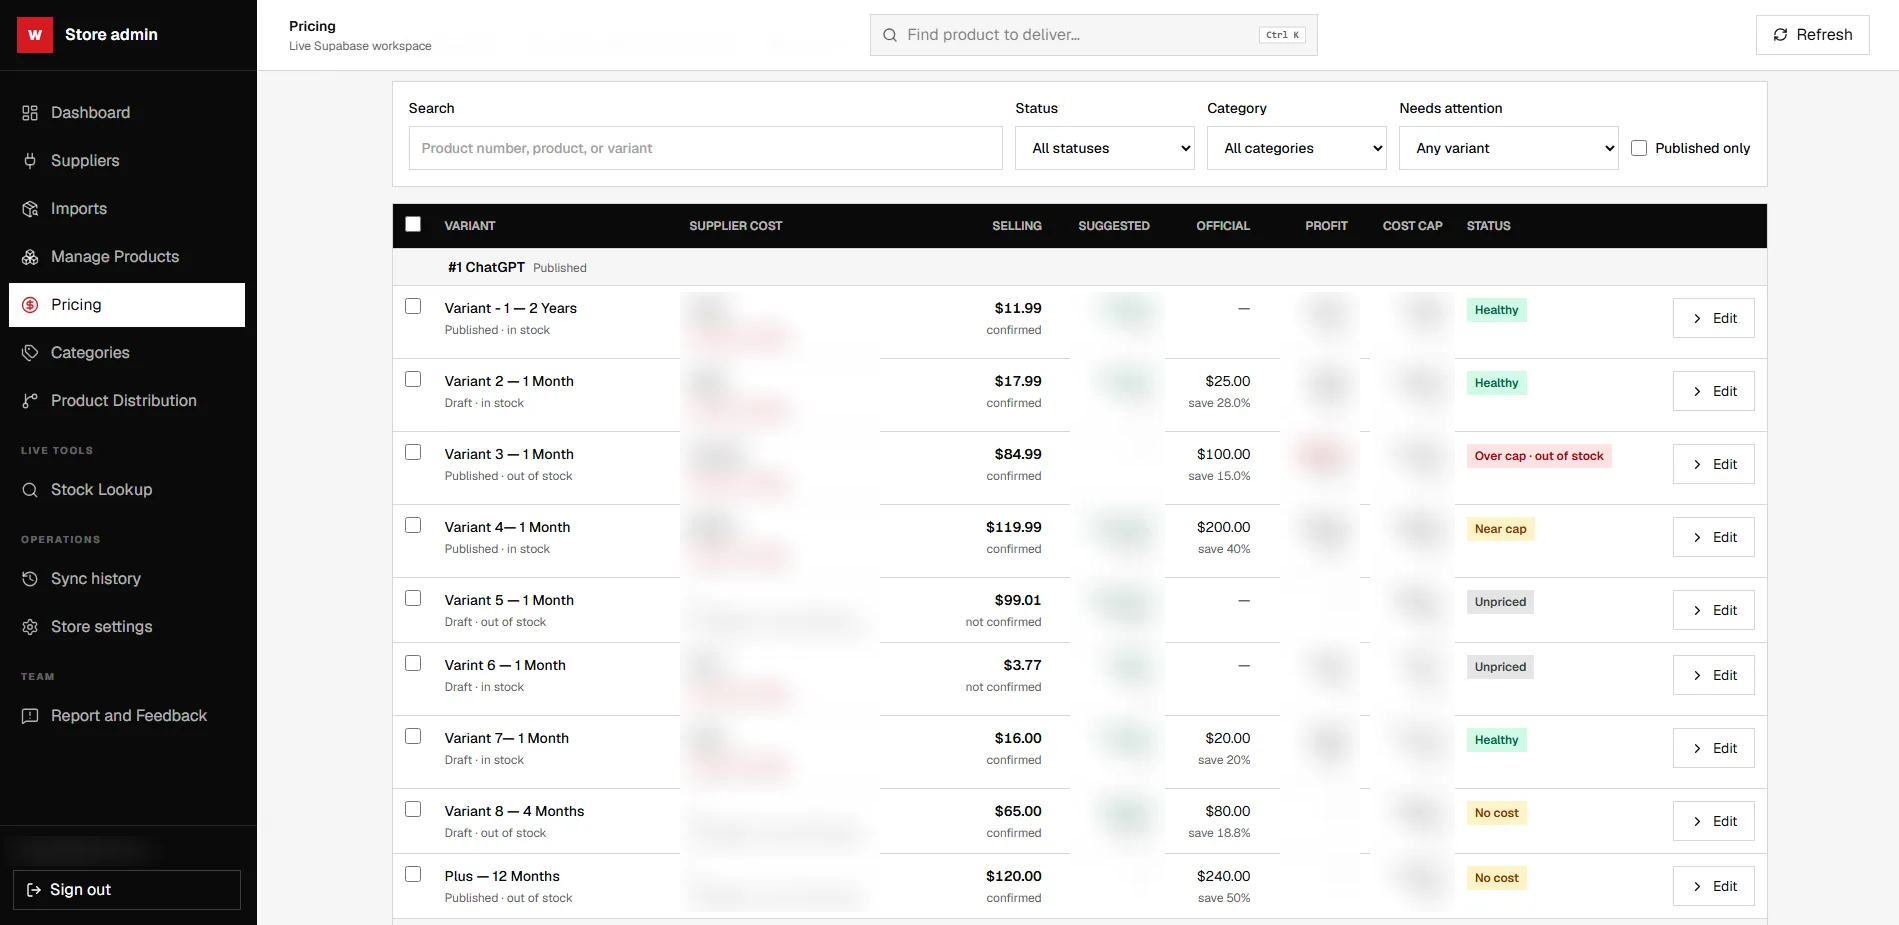Click the Categories tag icon

pos(30,353)
